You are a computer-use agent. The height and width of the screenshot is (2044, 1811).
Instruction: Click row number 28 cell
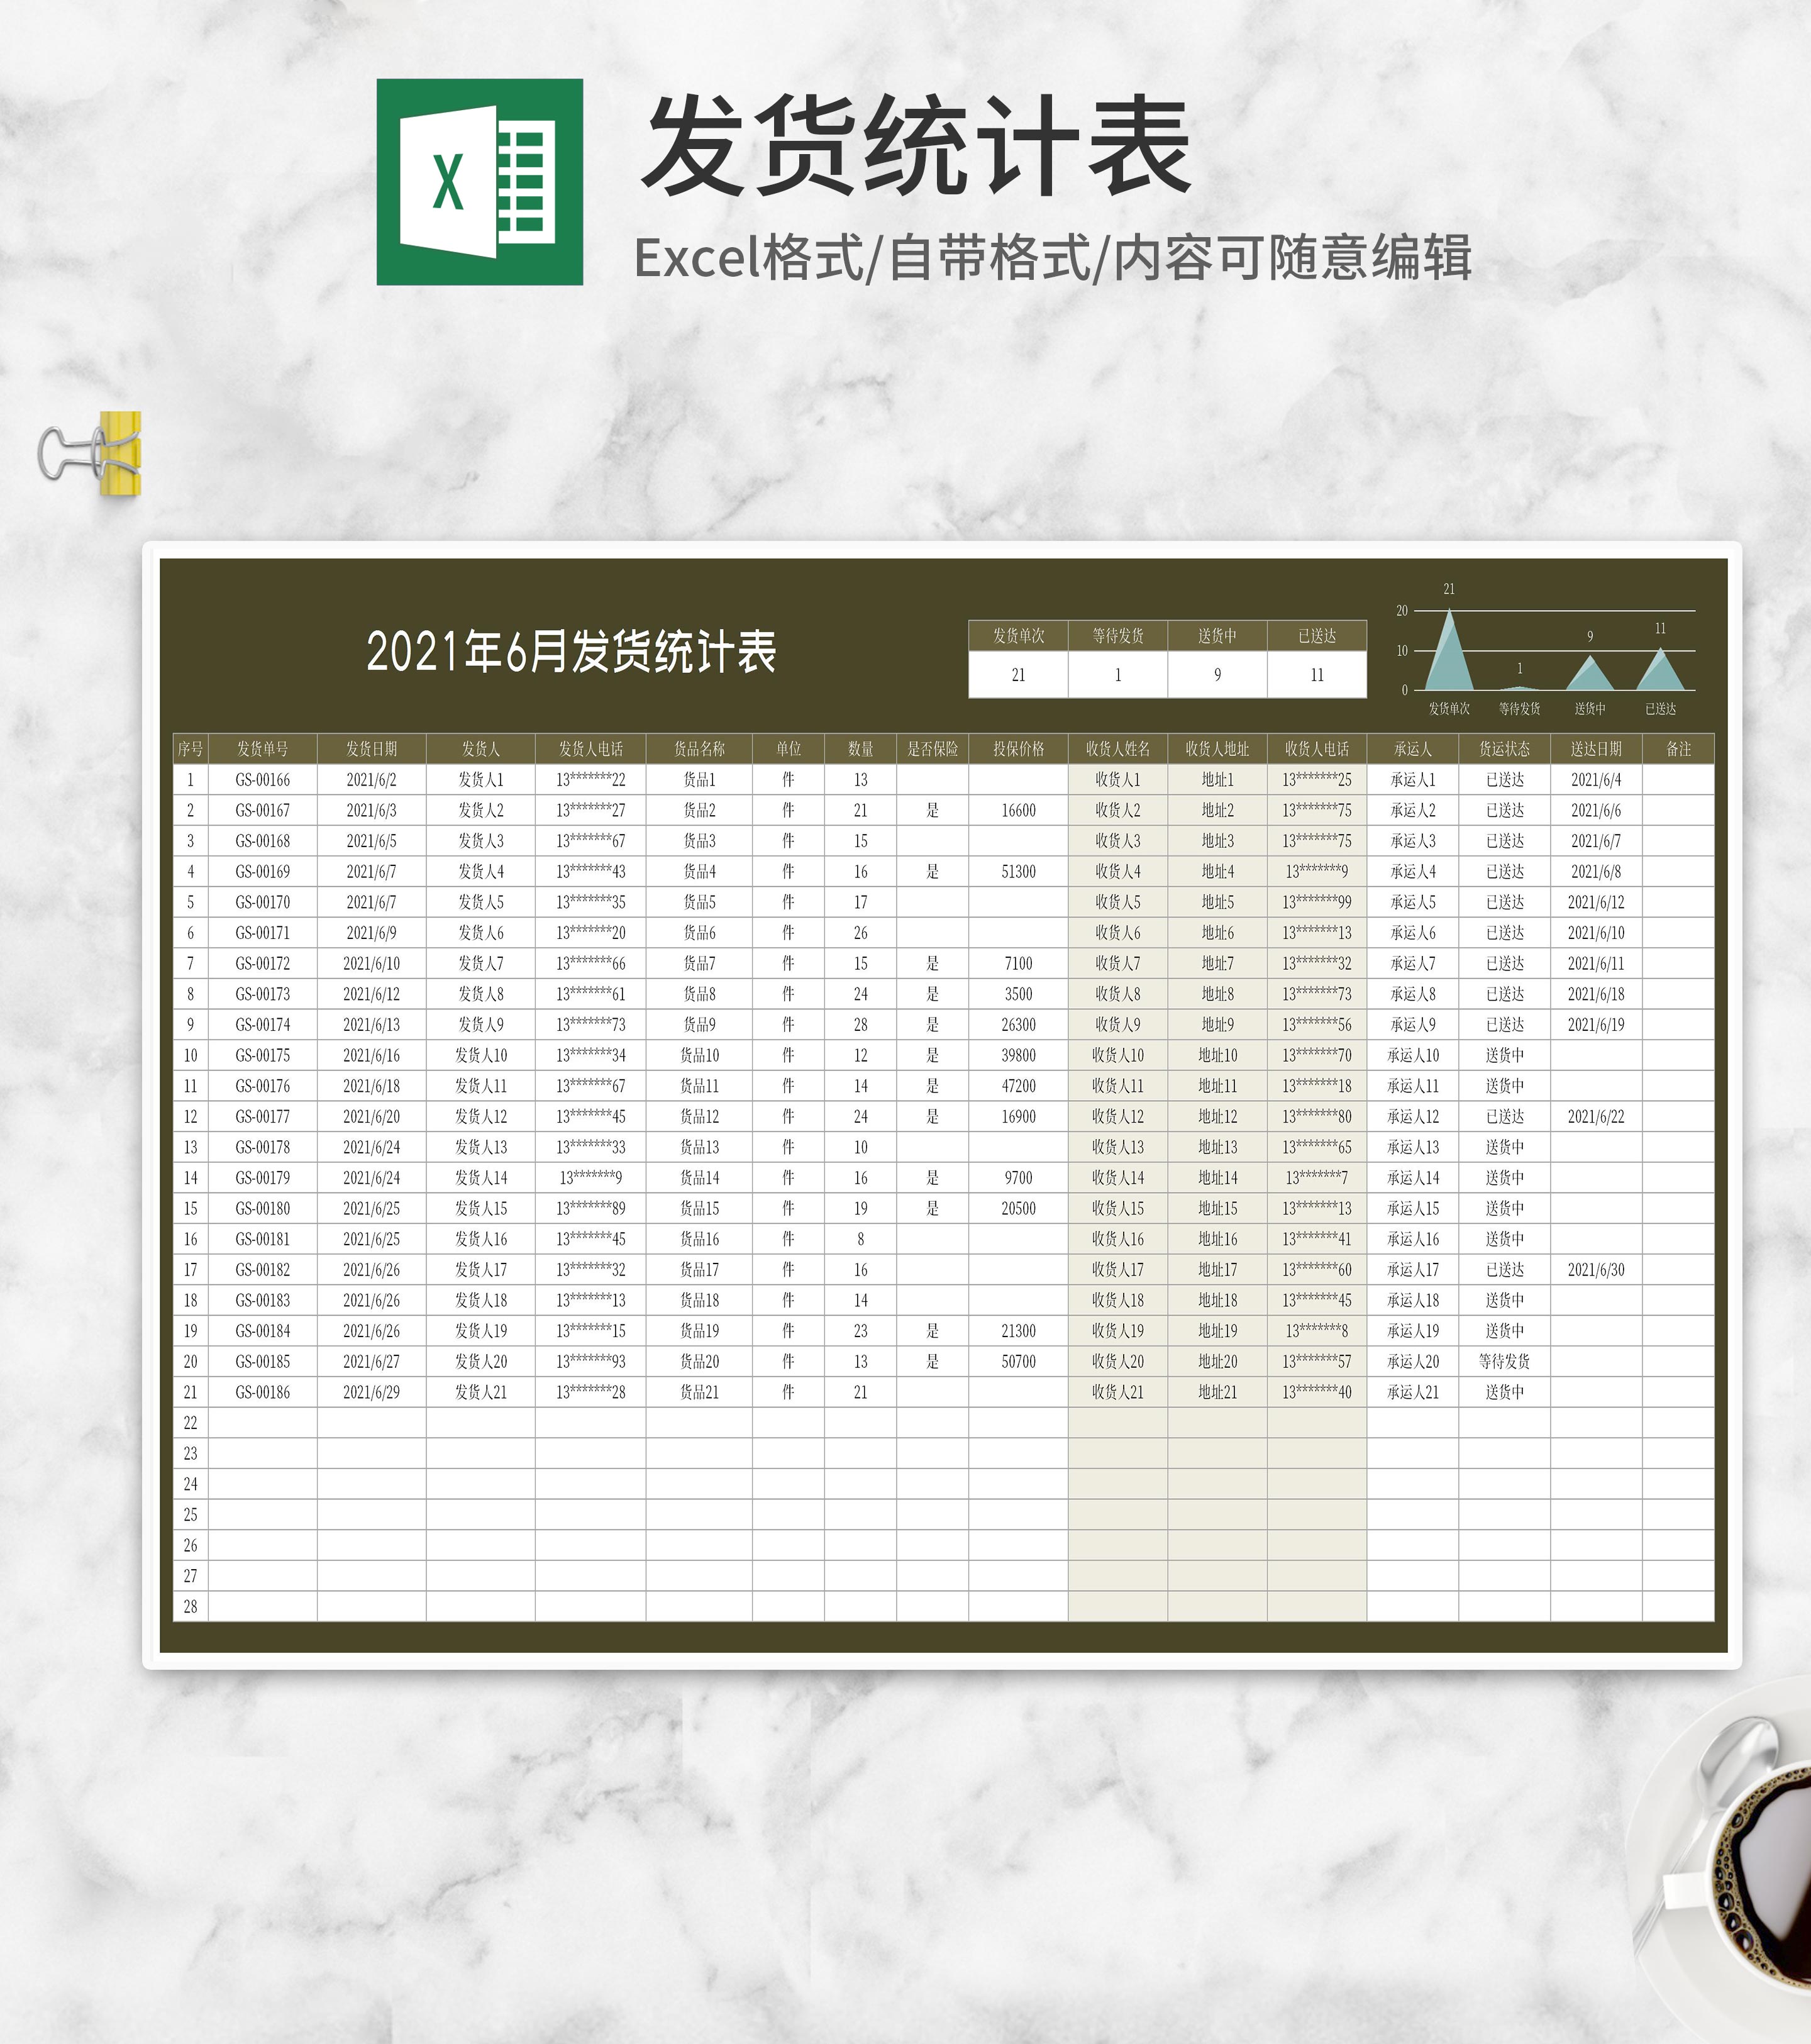coord(190,1606)
